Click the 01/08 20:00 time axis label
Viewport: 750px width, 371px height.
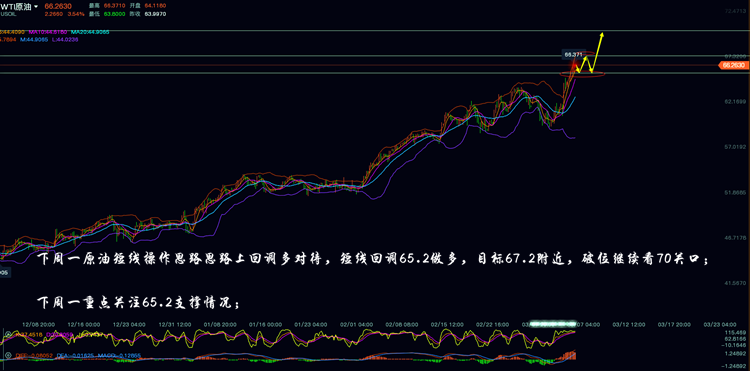point(220,325)
